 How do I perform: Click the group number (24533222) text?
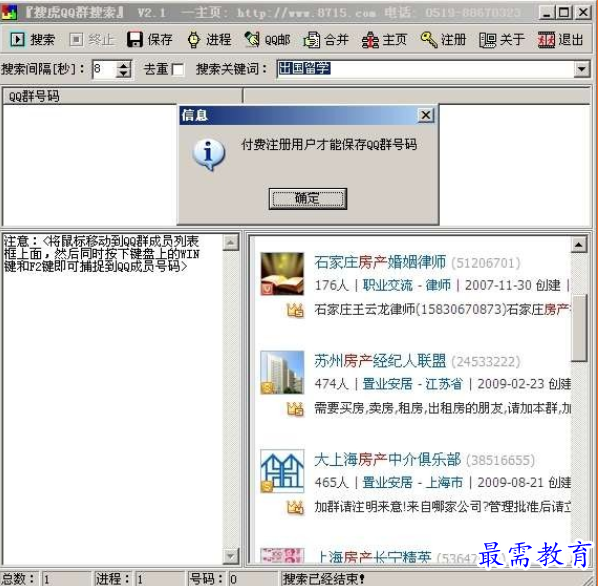click(486, 362)
